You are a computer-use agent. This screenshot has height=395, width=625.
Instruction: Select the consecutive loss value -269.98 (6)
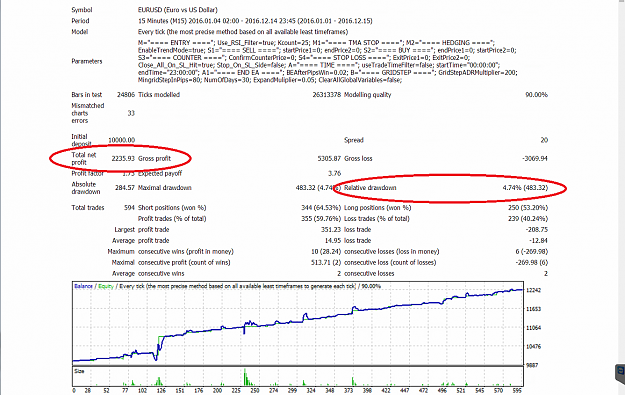point(531,263)
